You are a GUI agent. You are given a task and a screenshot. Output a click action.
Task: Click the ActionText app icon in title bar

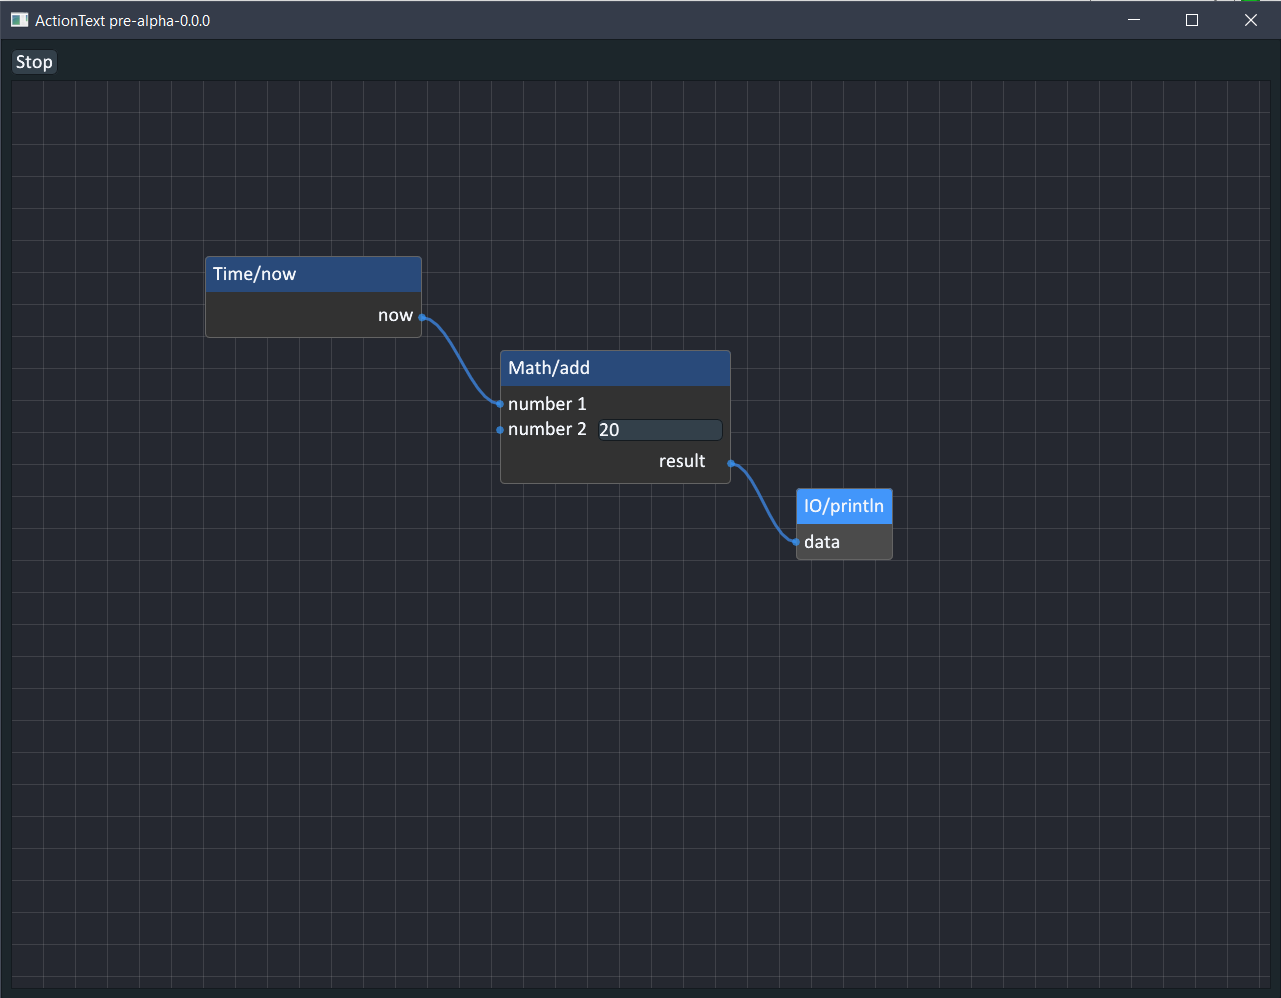[x=19, y=20]
